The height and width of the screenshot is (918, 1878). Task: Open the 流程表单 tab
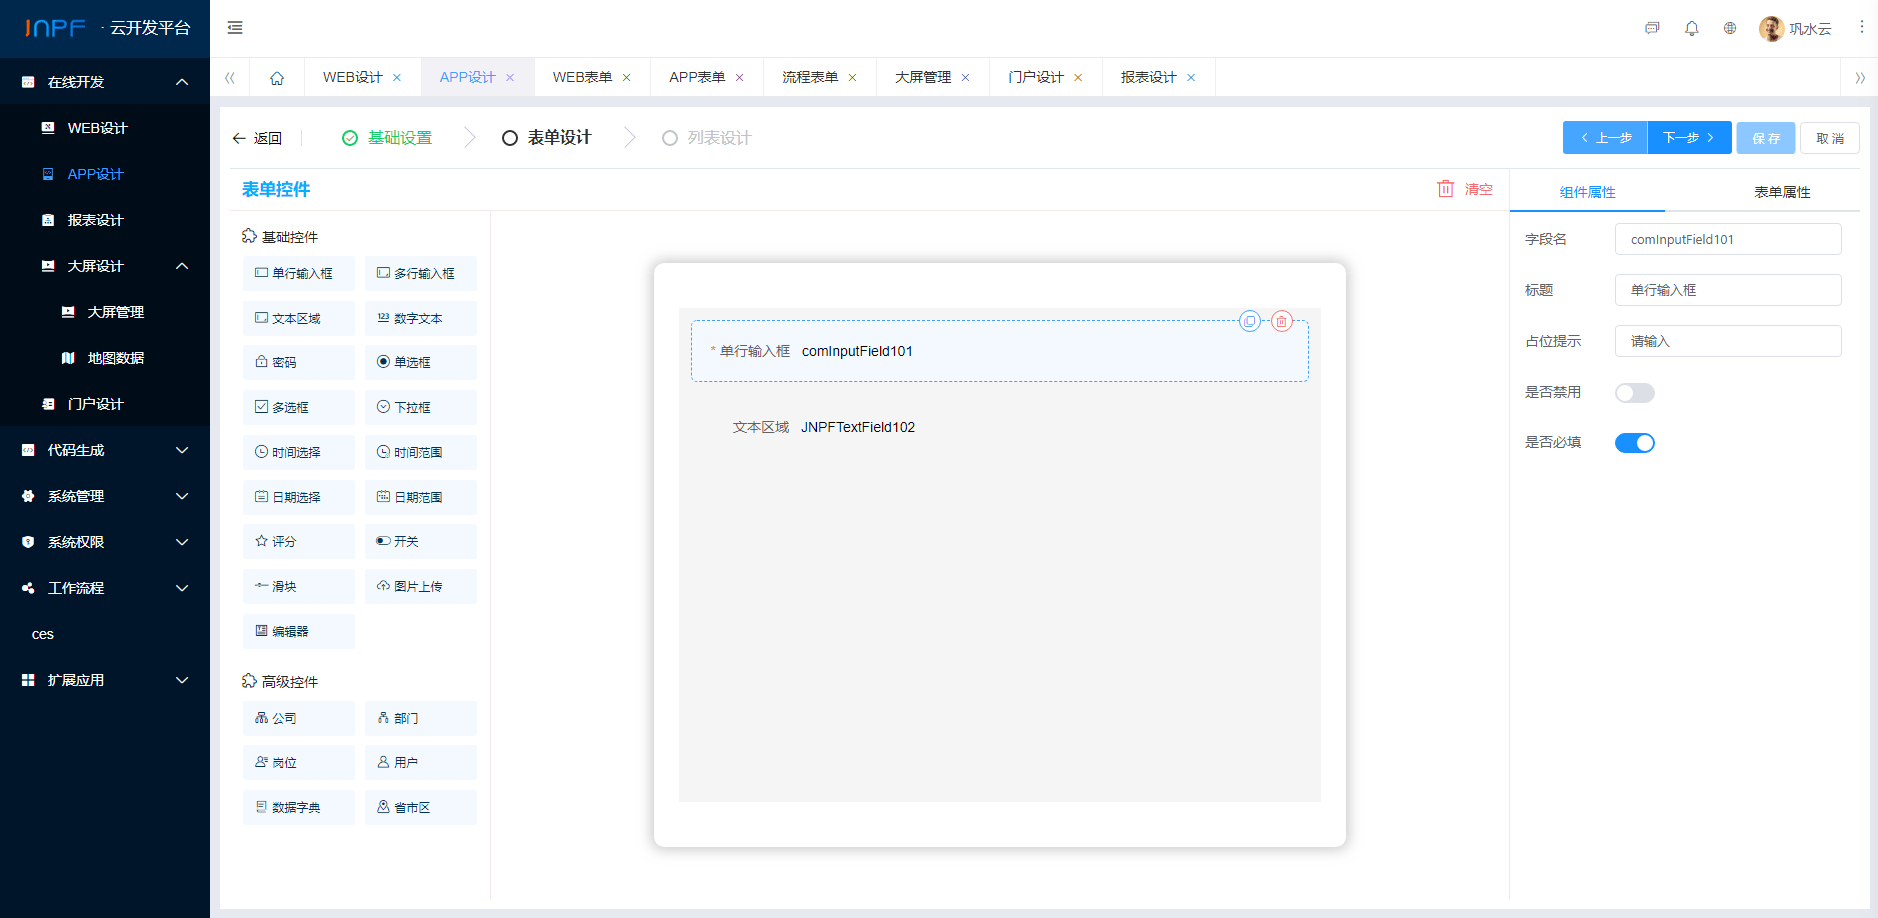[809, 78]
